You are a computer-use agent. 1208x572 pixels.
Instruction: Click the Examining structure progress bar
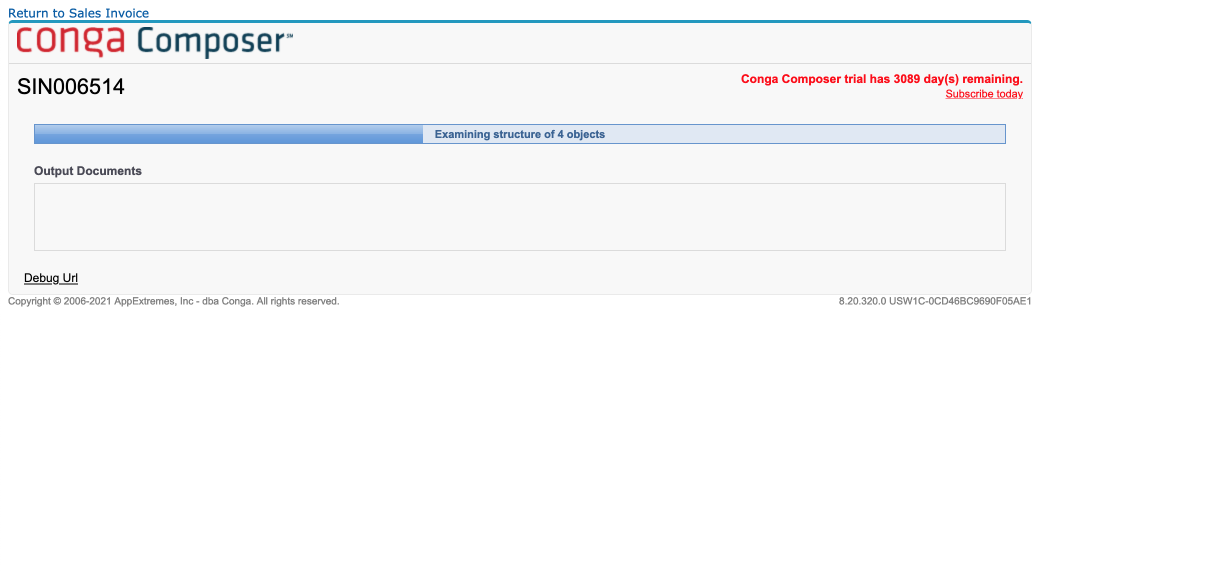click(x=519, y=134)
